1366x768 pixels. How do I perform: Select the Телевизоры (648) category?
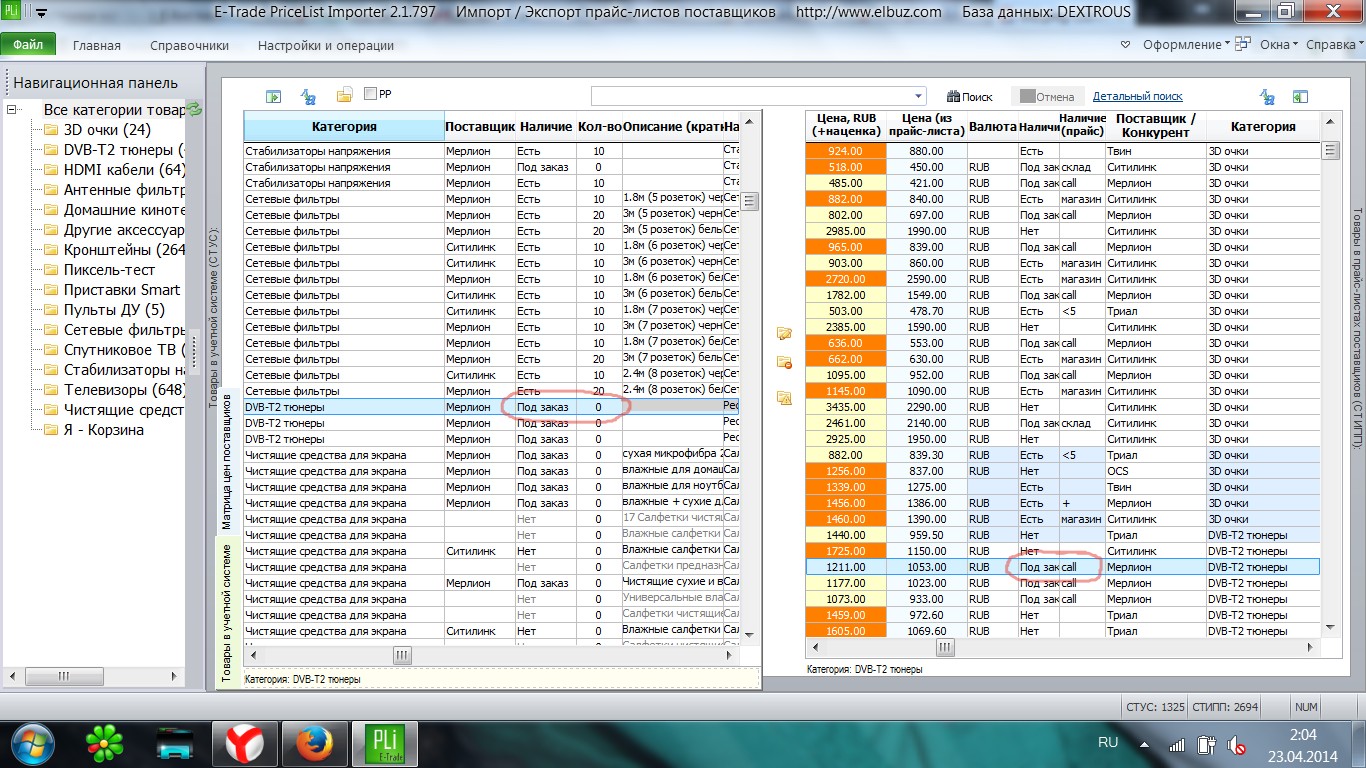tap(124, 390)
